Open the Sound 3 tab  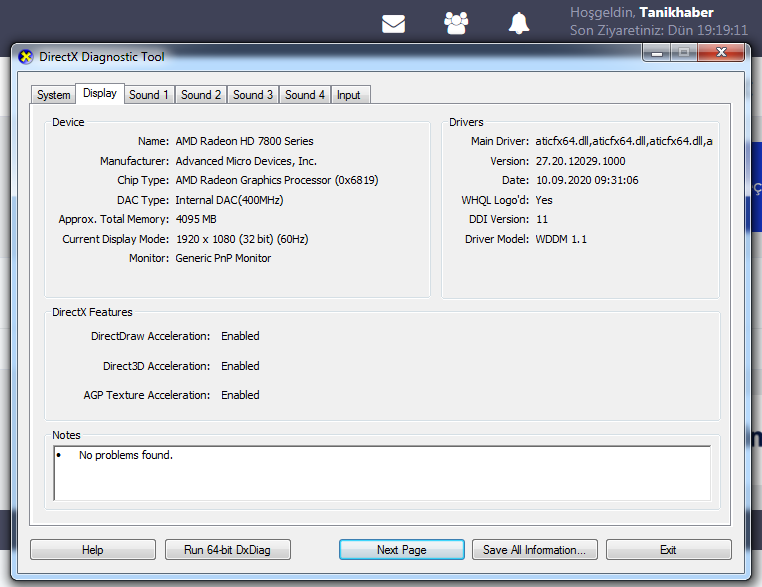click(253, 95)
